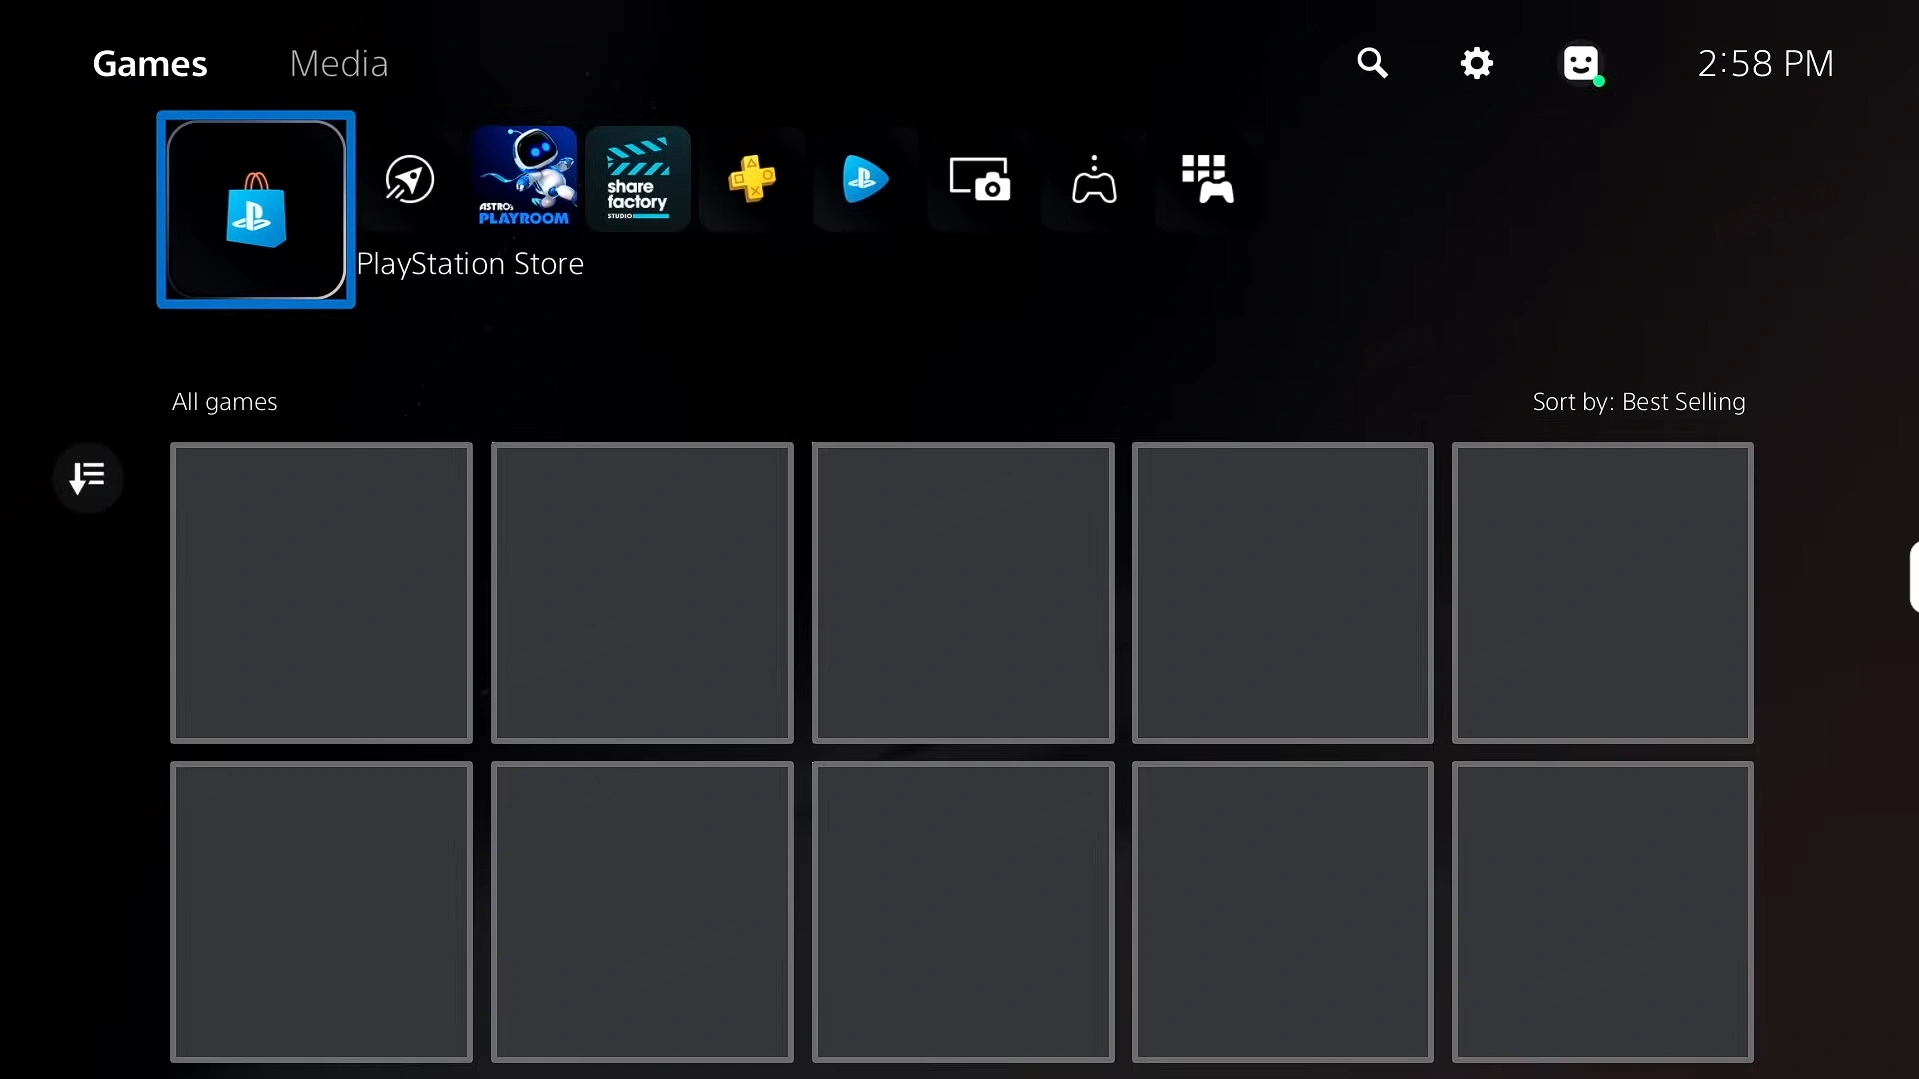Open the Remote Play controller icon

coord(1093,180)
